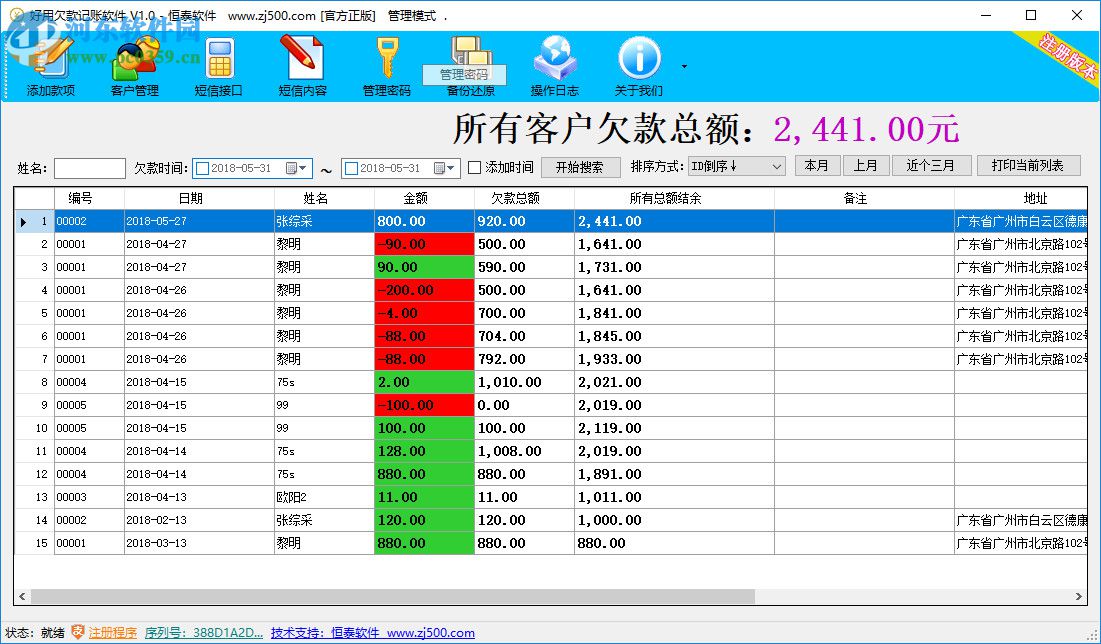Filter by 本月 button
This screenshot has height=644, width=1101.
[817, 166]
